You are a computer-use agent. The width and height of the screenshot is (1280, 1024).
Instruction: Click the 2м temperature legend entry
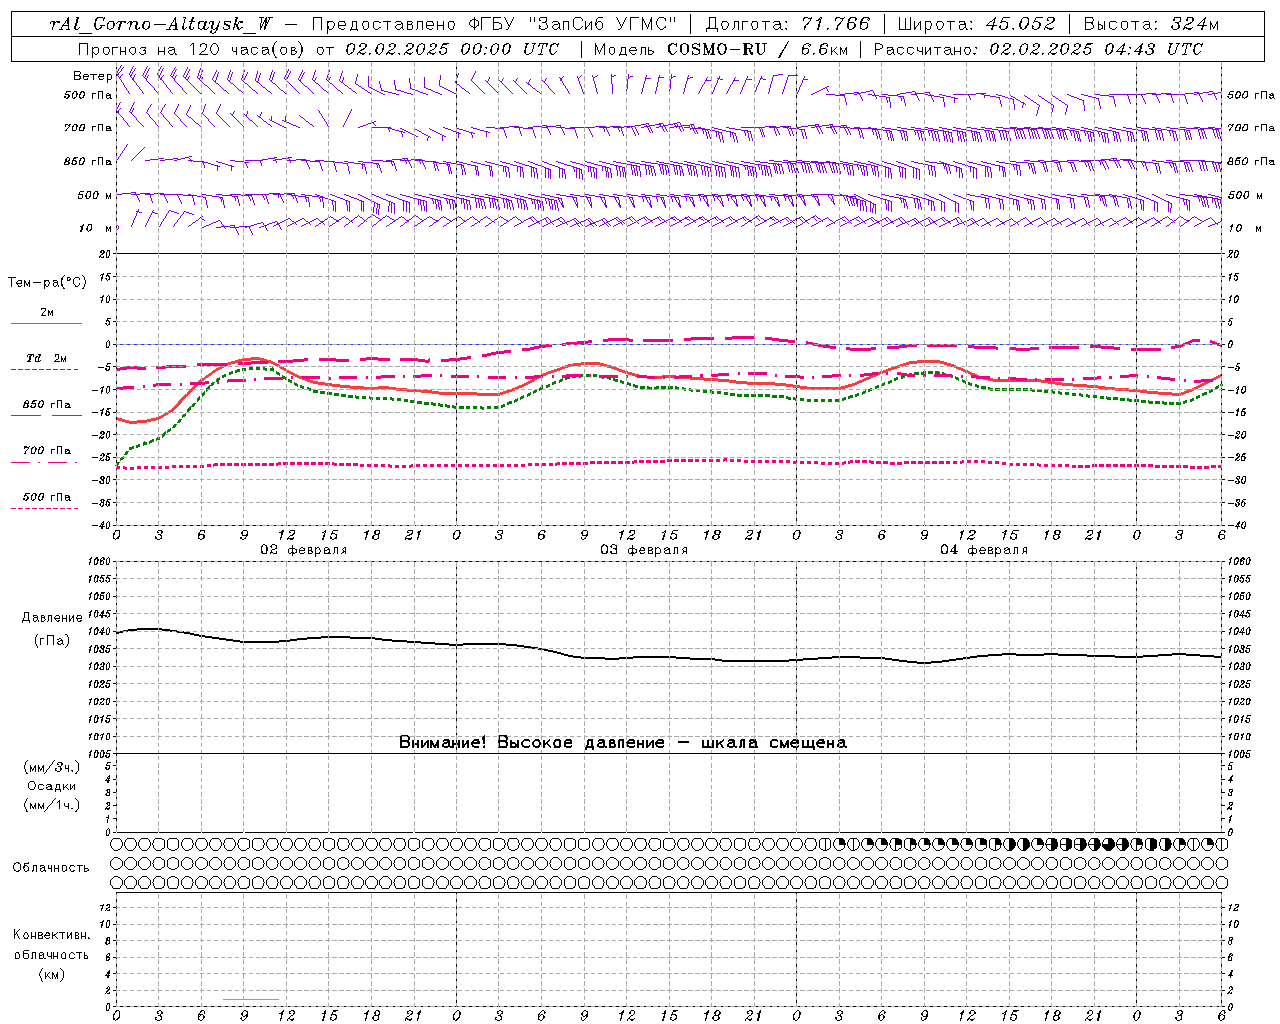(47, 312)
